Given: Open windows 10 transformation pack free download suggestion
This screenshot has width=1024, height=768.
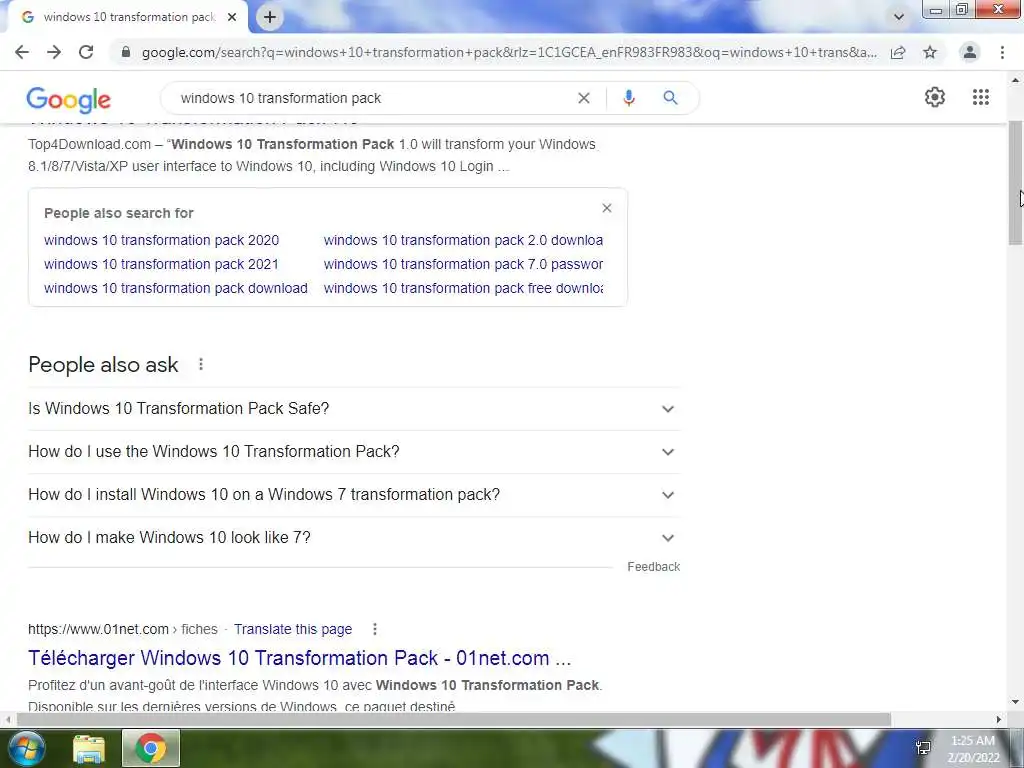Looking at the screenshot, I should point(463,288).
